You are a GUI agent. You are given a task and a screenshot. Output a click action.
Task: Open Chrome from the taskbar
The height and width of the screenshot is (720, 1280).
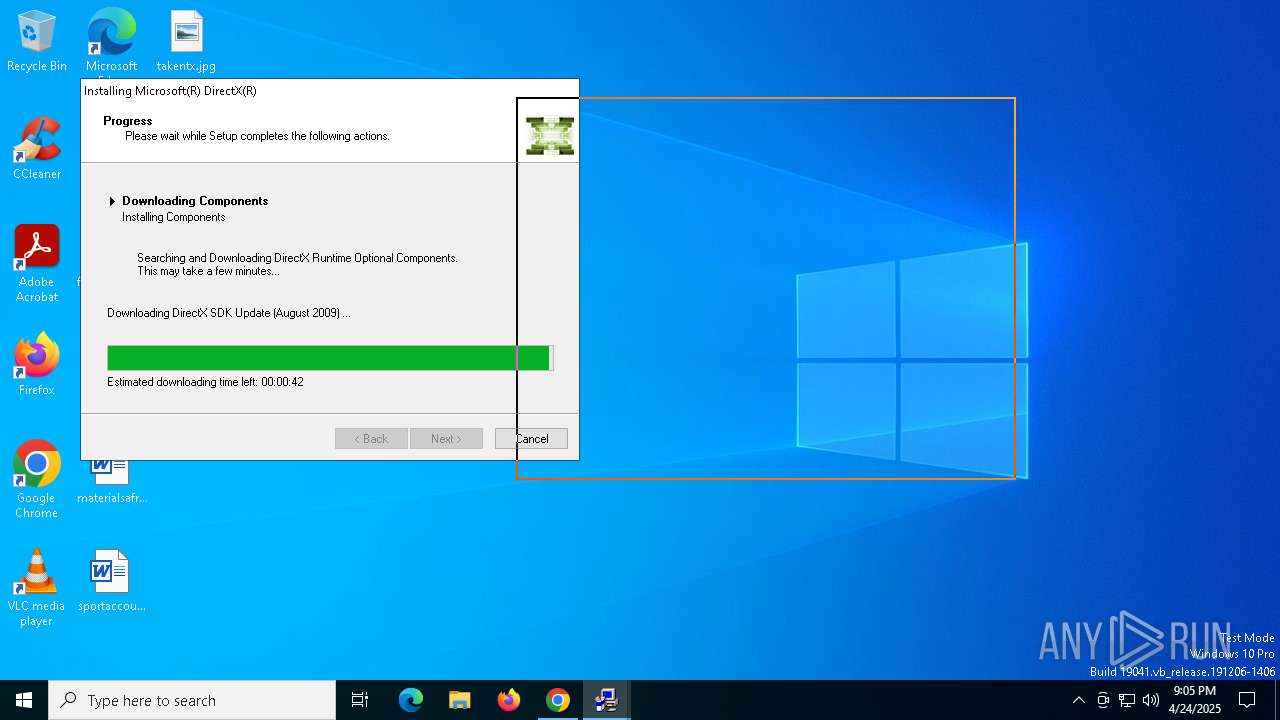point(558,700)
